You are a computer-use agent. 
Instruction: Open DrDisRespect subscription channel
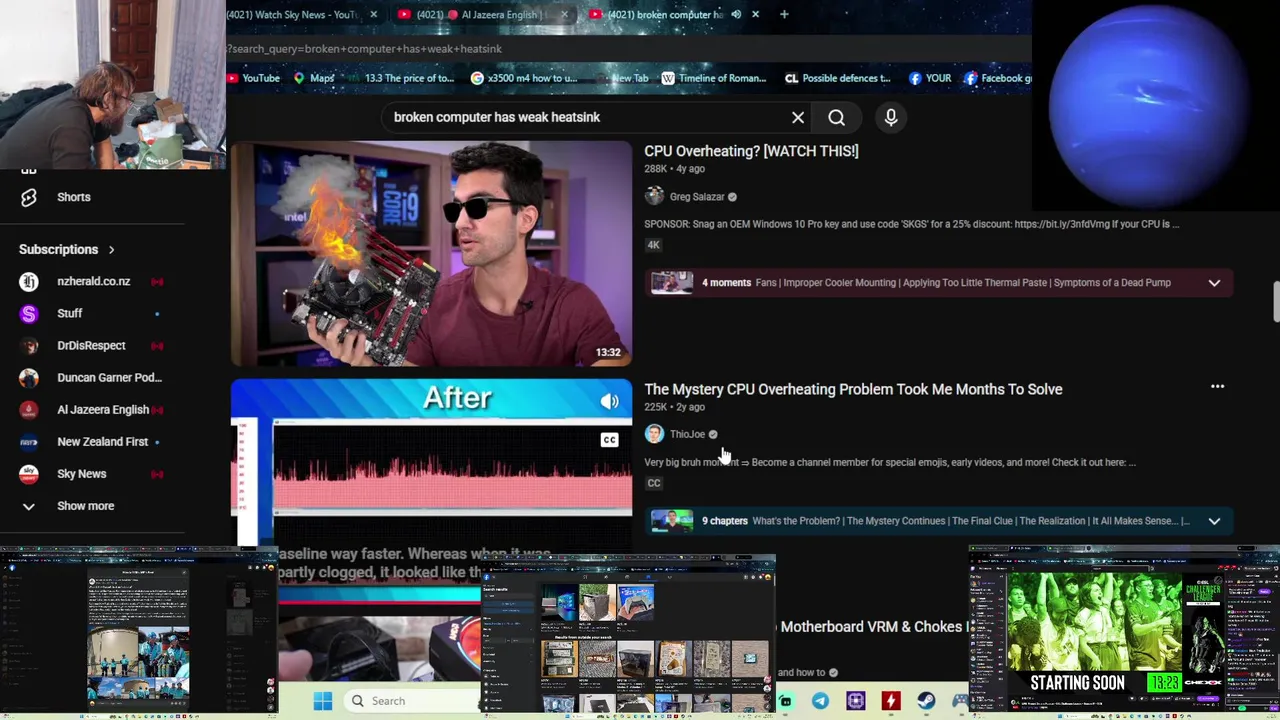pos(91,345)
